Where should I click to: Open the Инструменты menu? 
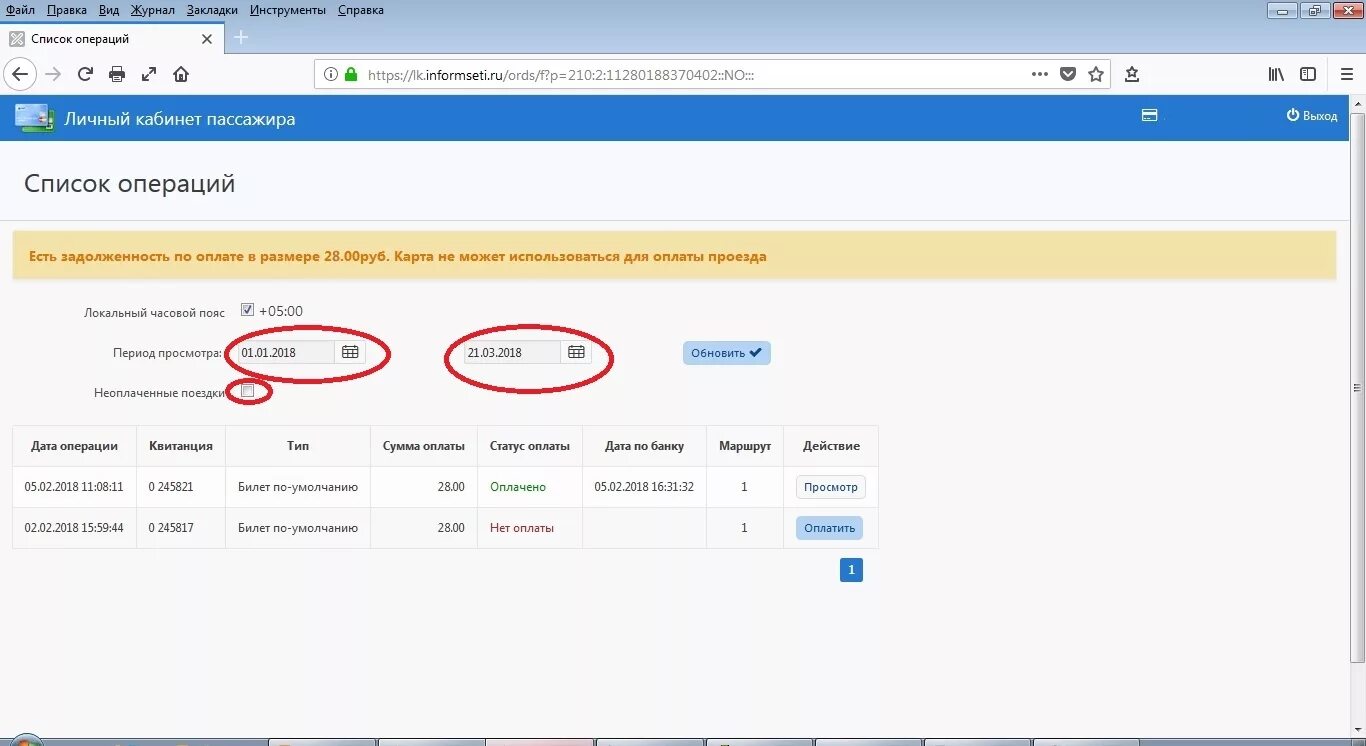coord(288,10)
